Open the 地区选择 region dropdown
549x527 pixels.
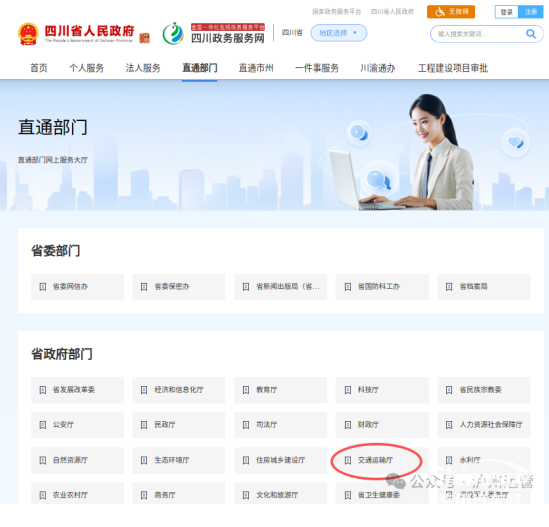[339, 33]
